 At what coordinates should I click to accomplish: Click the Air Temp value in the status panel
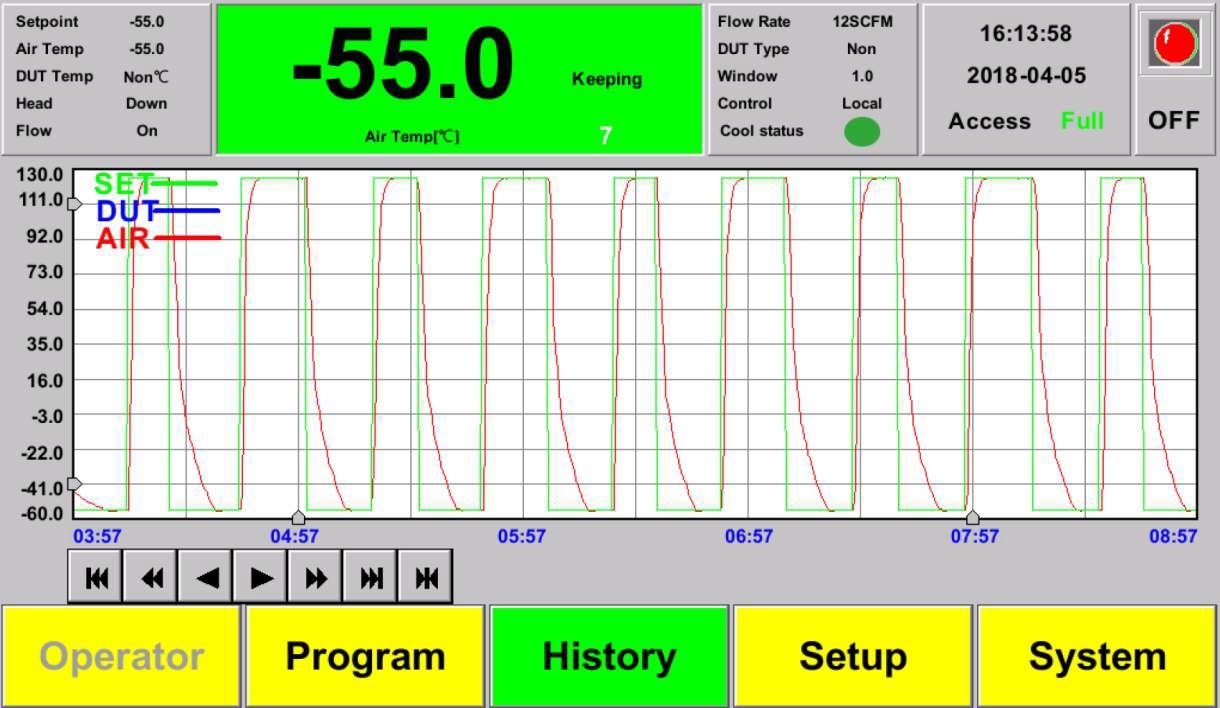(x=147, y=48)
